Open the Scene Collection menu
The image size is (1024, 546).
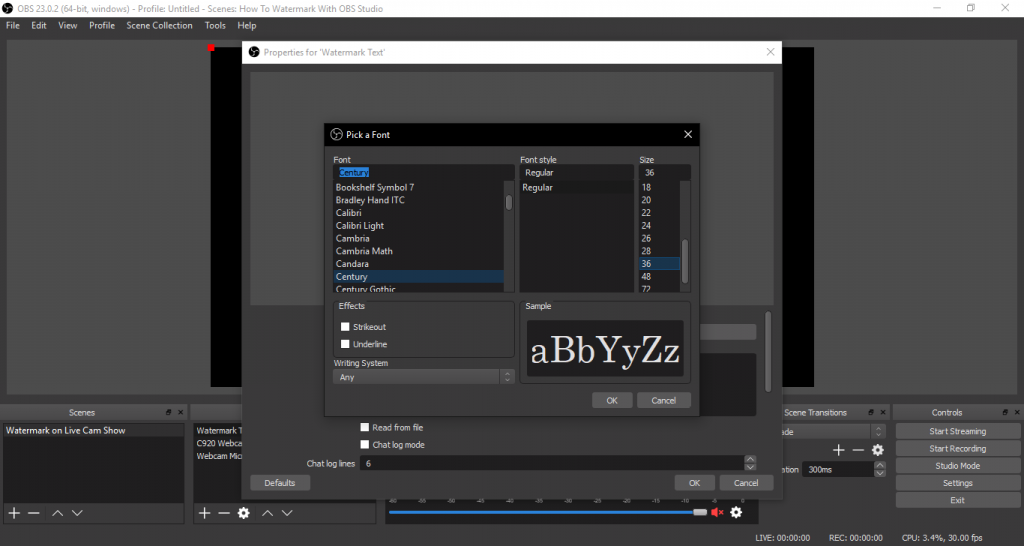pos(159,25)
